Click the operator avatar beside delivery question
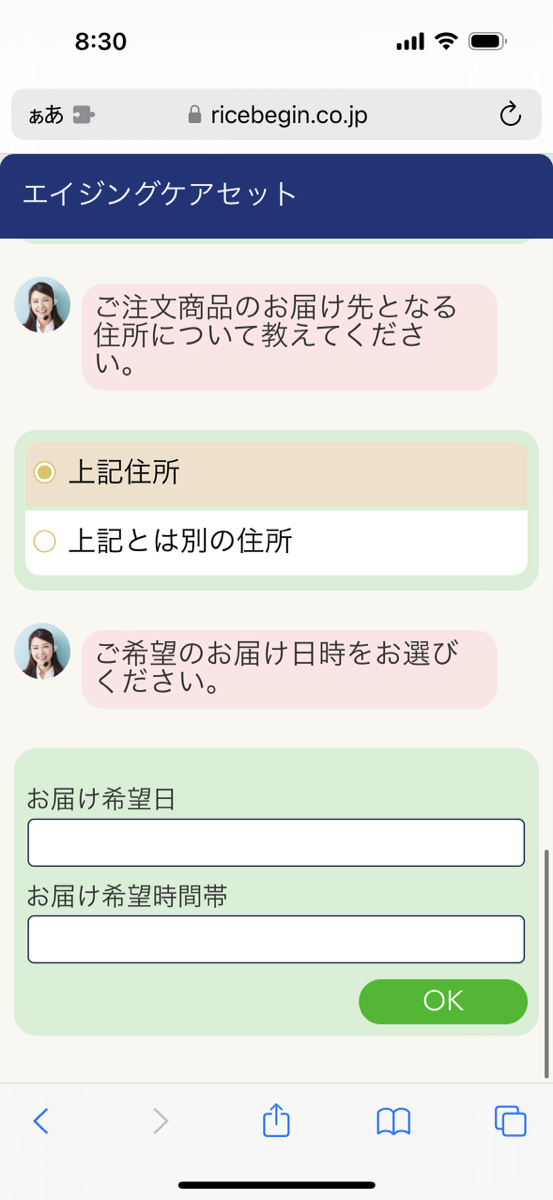This screenshot has width=553, height=1200. pyautogui.click(x=42, y=651)
